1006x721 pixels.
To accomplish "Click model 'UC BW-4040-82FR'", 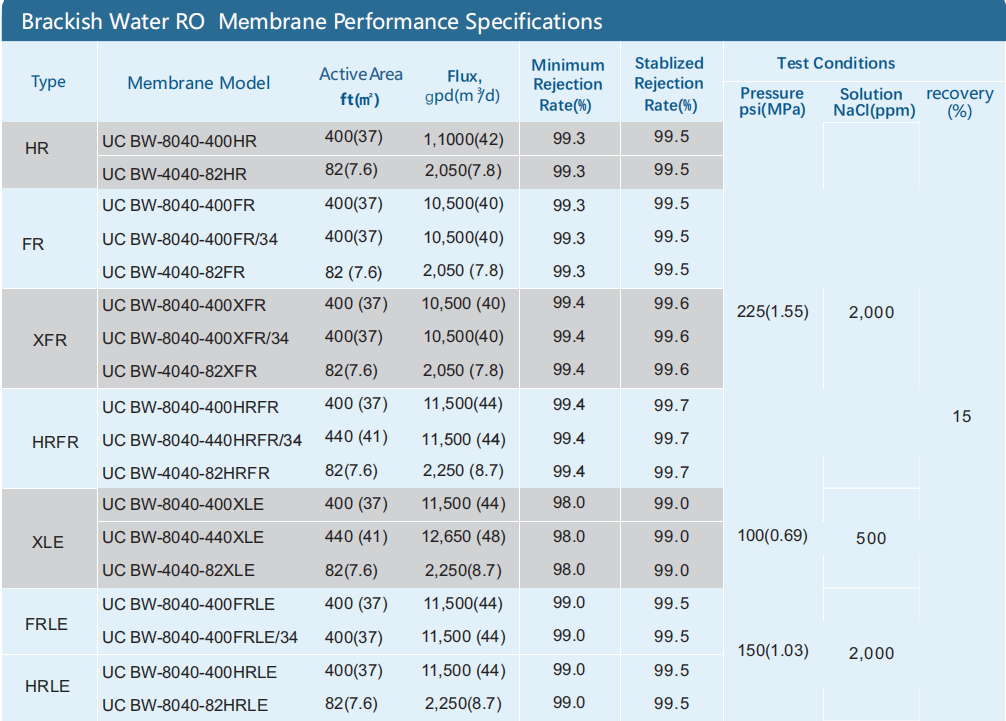I will click(173, 273).
